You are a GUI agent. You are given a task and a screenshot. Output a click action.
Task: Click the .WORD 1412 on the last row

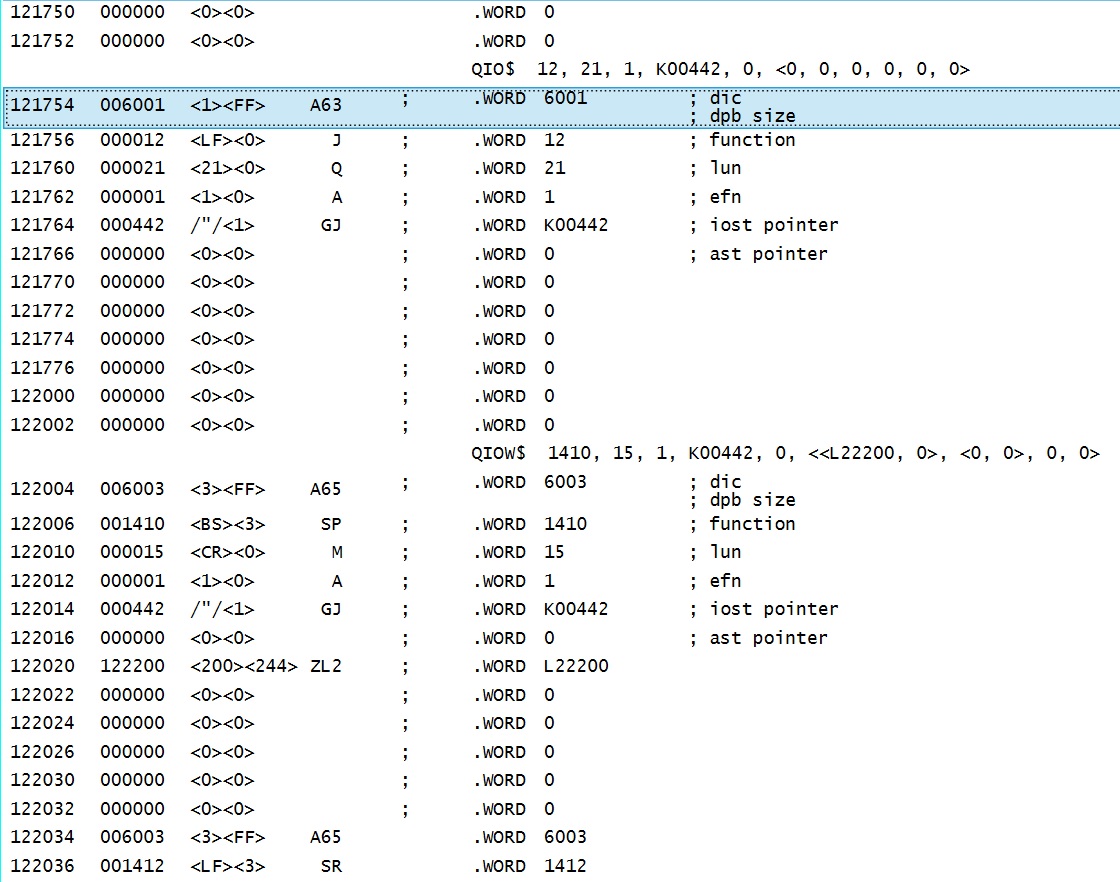[x=530, y=866]
